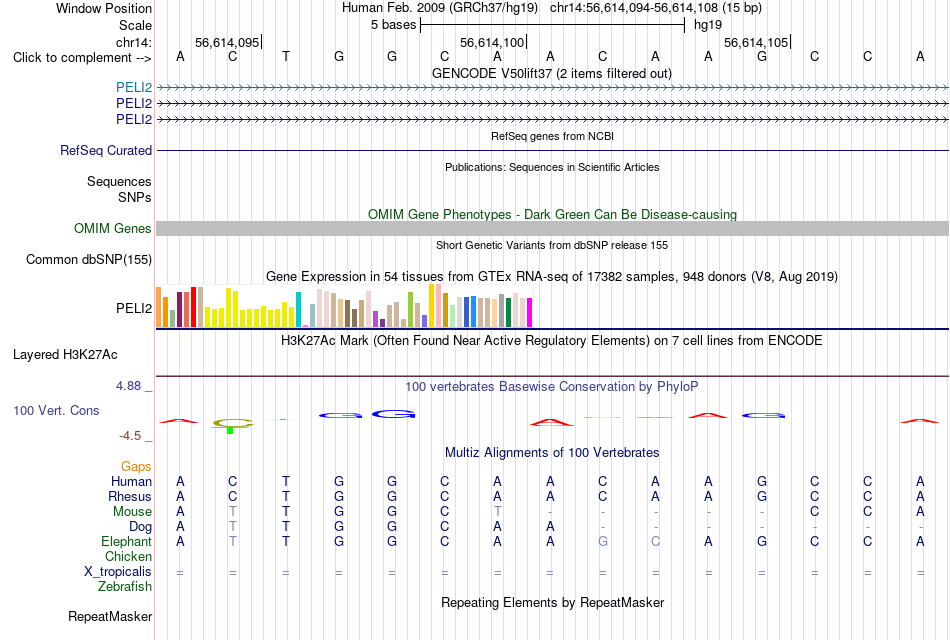This screenshot has width=950, height=640.
Task: Click the OMIM Gene Phenotypes title text
Action: pyautogui.click(x=552, y=215)
